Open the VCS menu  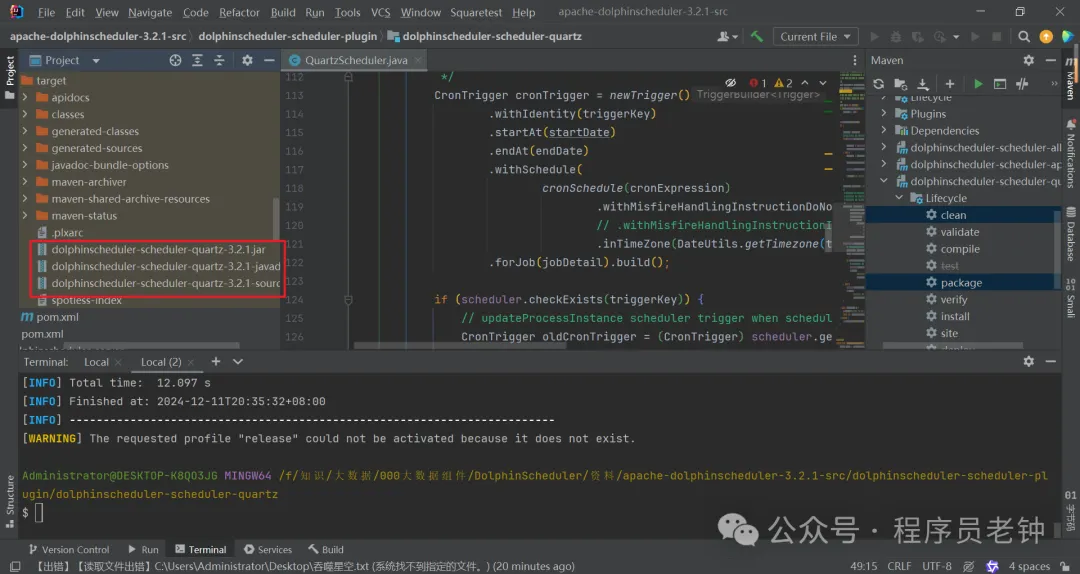380,12
